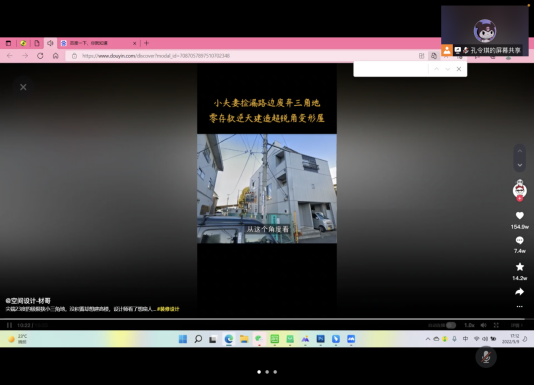534x386 pixels.
Task: Like the video with the heart icon
Action: pos(519,216)
